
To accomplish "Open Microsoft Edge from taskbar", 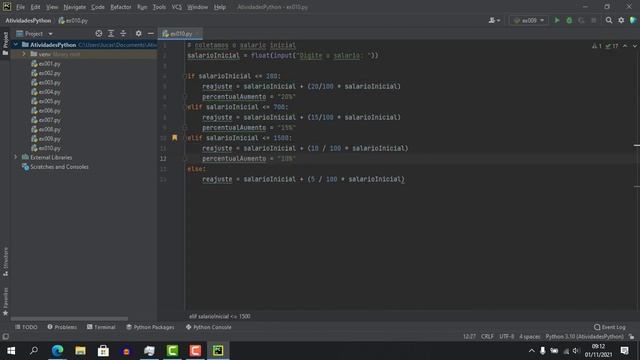I will 57,351.
